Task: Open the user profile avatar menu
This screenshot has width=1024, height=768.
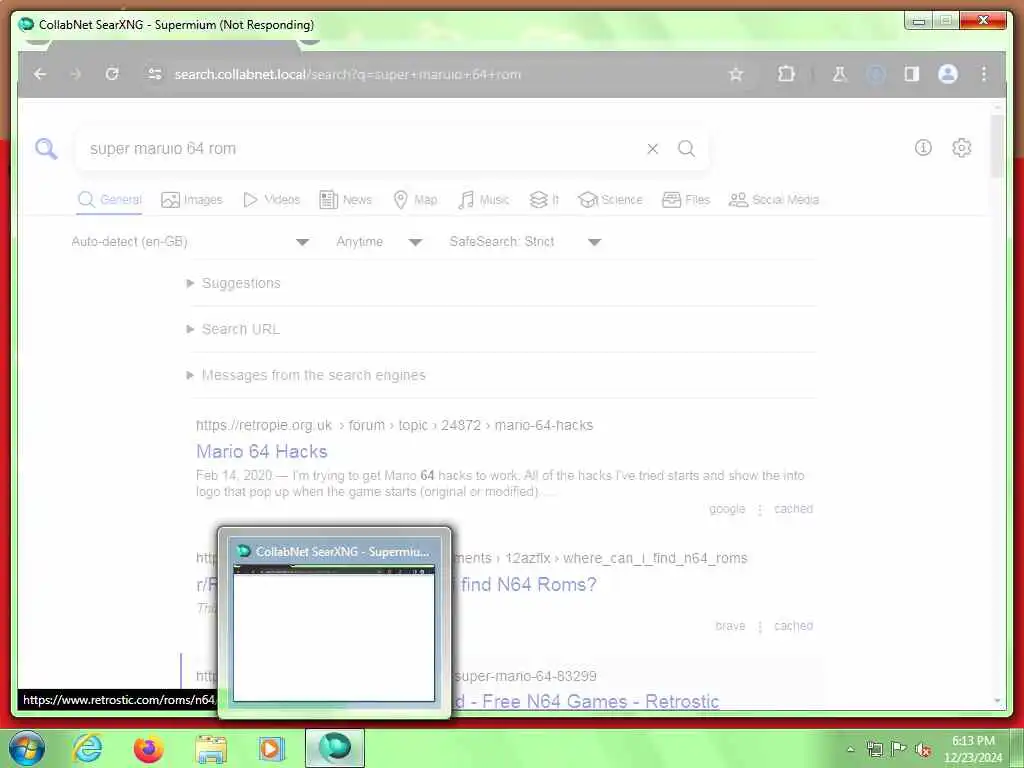Action: [948, 74]
